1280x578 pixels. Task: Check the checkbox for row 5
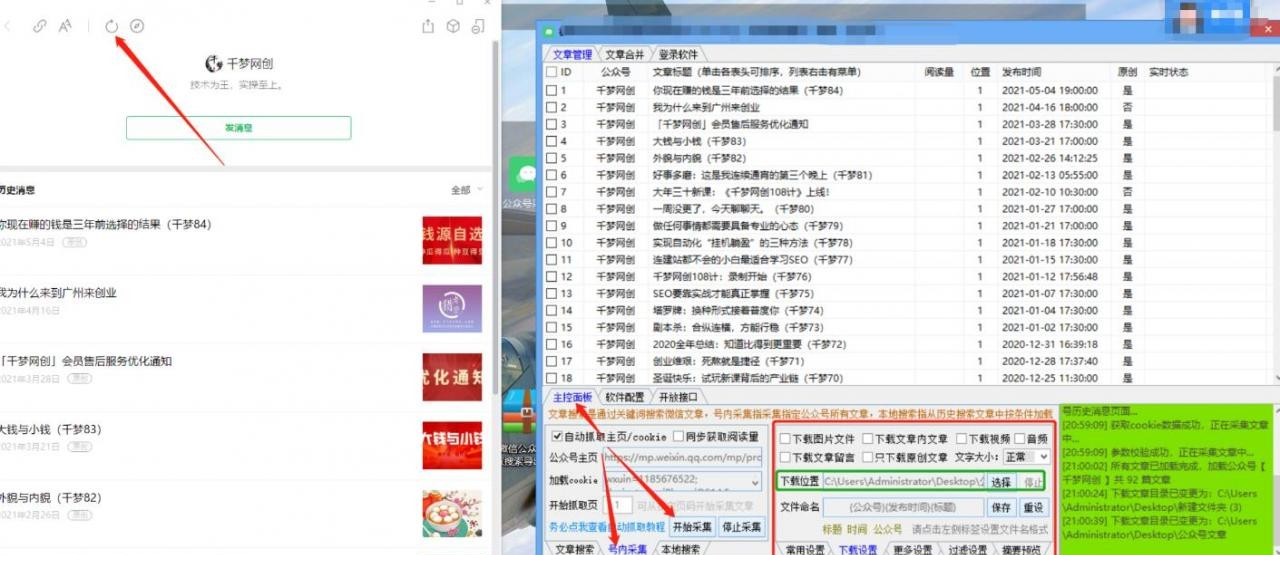551,158
